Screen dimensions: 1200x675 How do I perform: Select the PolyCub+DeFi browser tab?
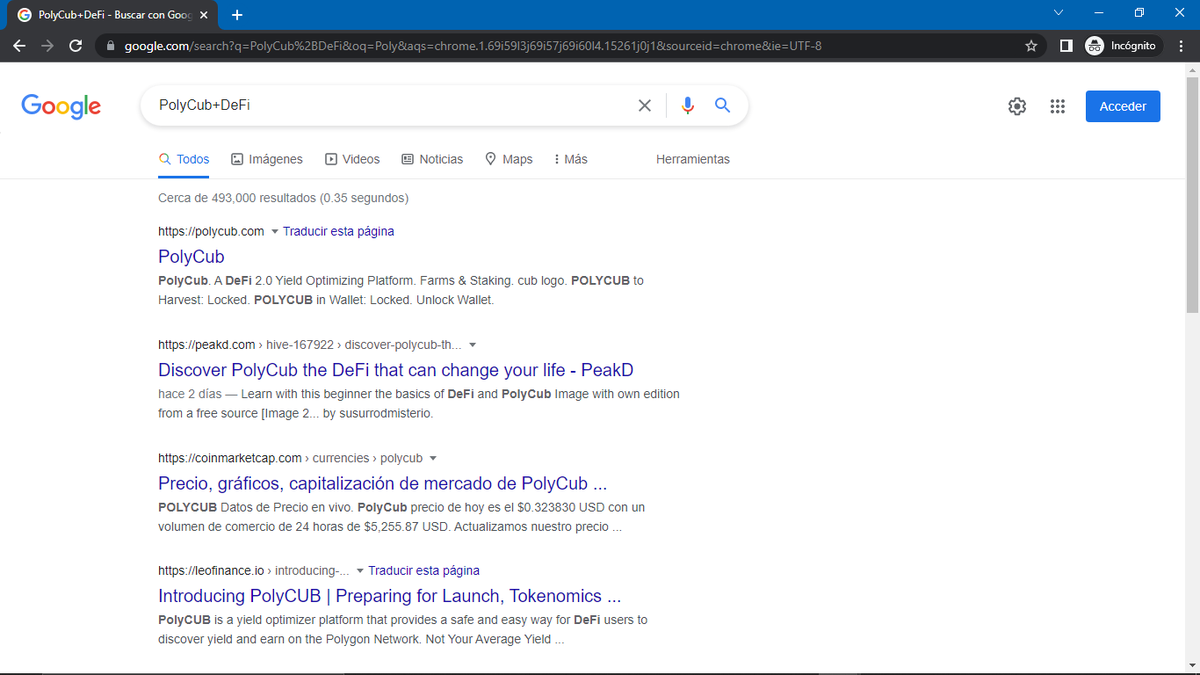tap(112, 15)
